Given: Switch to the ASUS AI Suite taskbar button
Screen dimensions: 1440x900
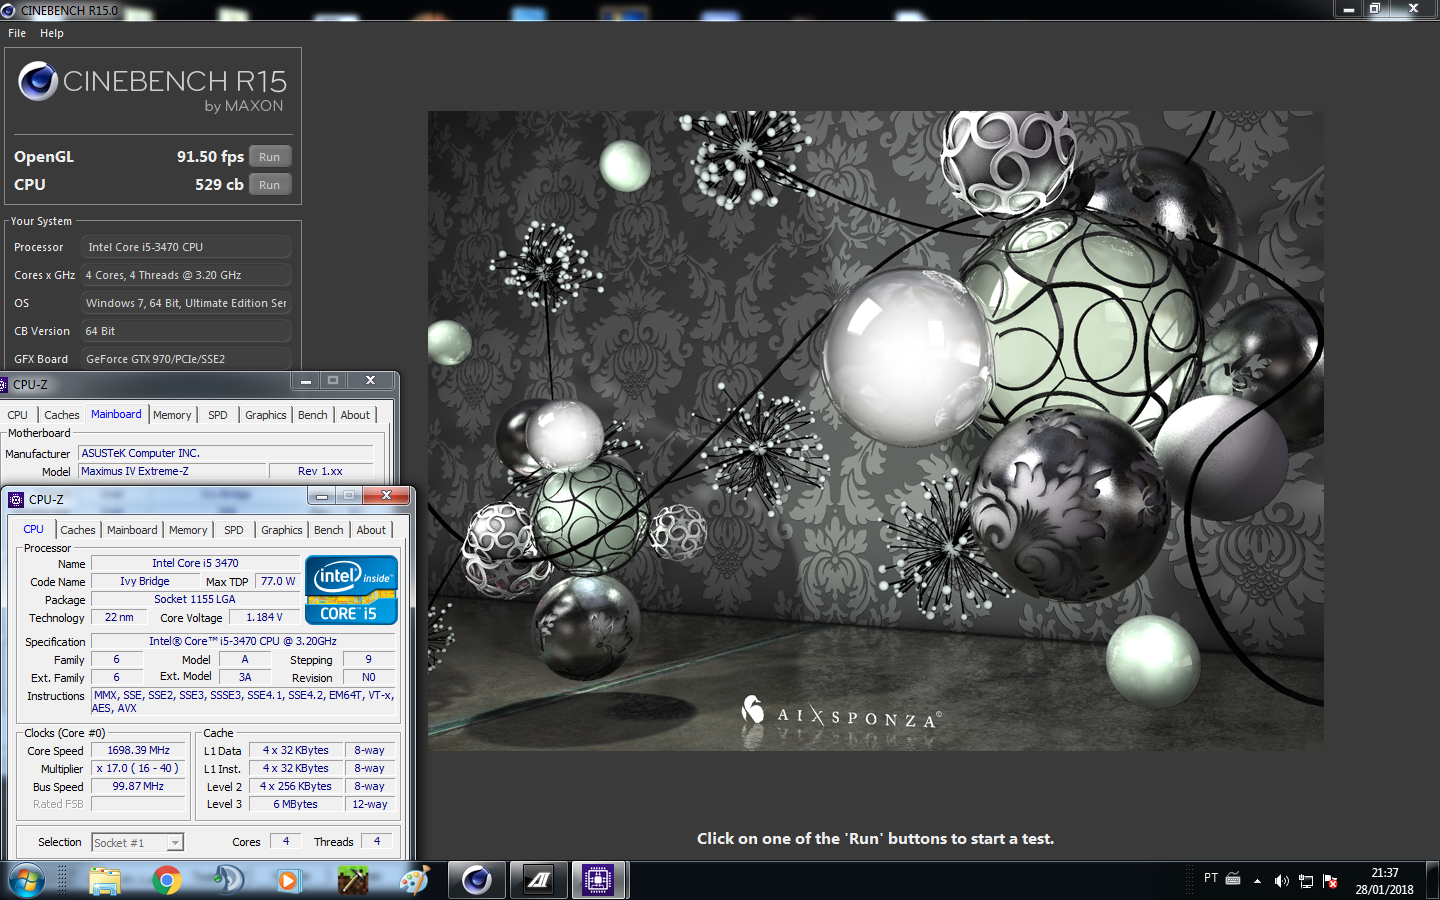Looking at the screenshot, I should [x=538, y=881].
